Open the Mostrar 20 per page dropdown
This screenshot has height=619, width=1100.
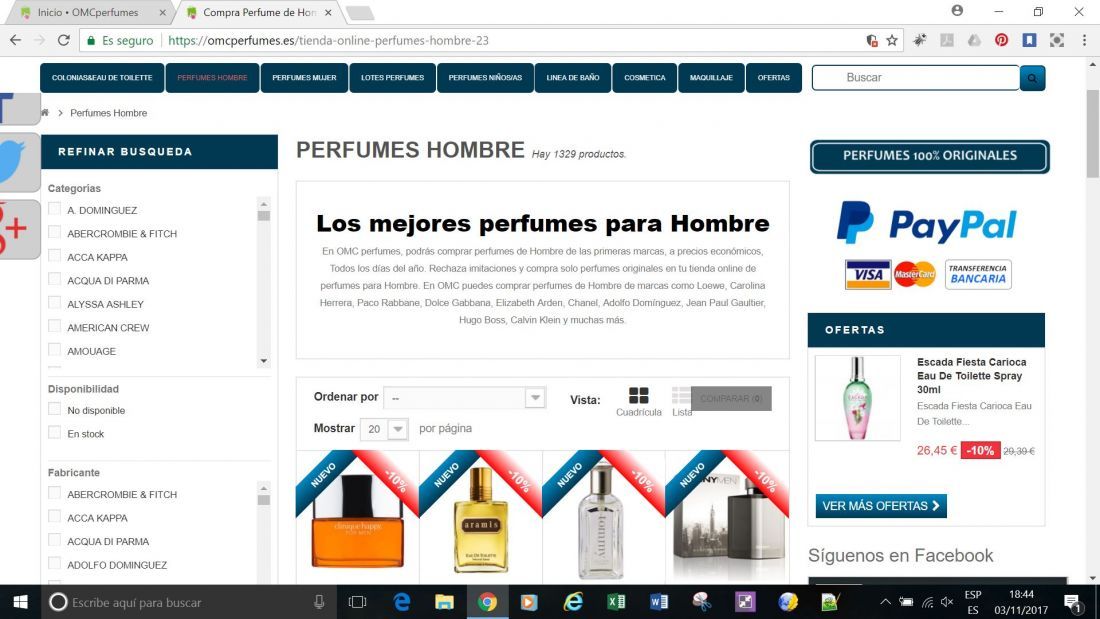[x=384, y=429]
